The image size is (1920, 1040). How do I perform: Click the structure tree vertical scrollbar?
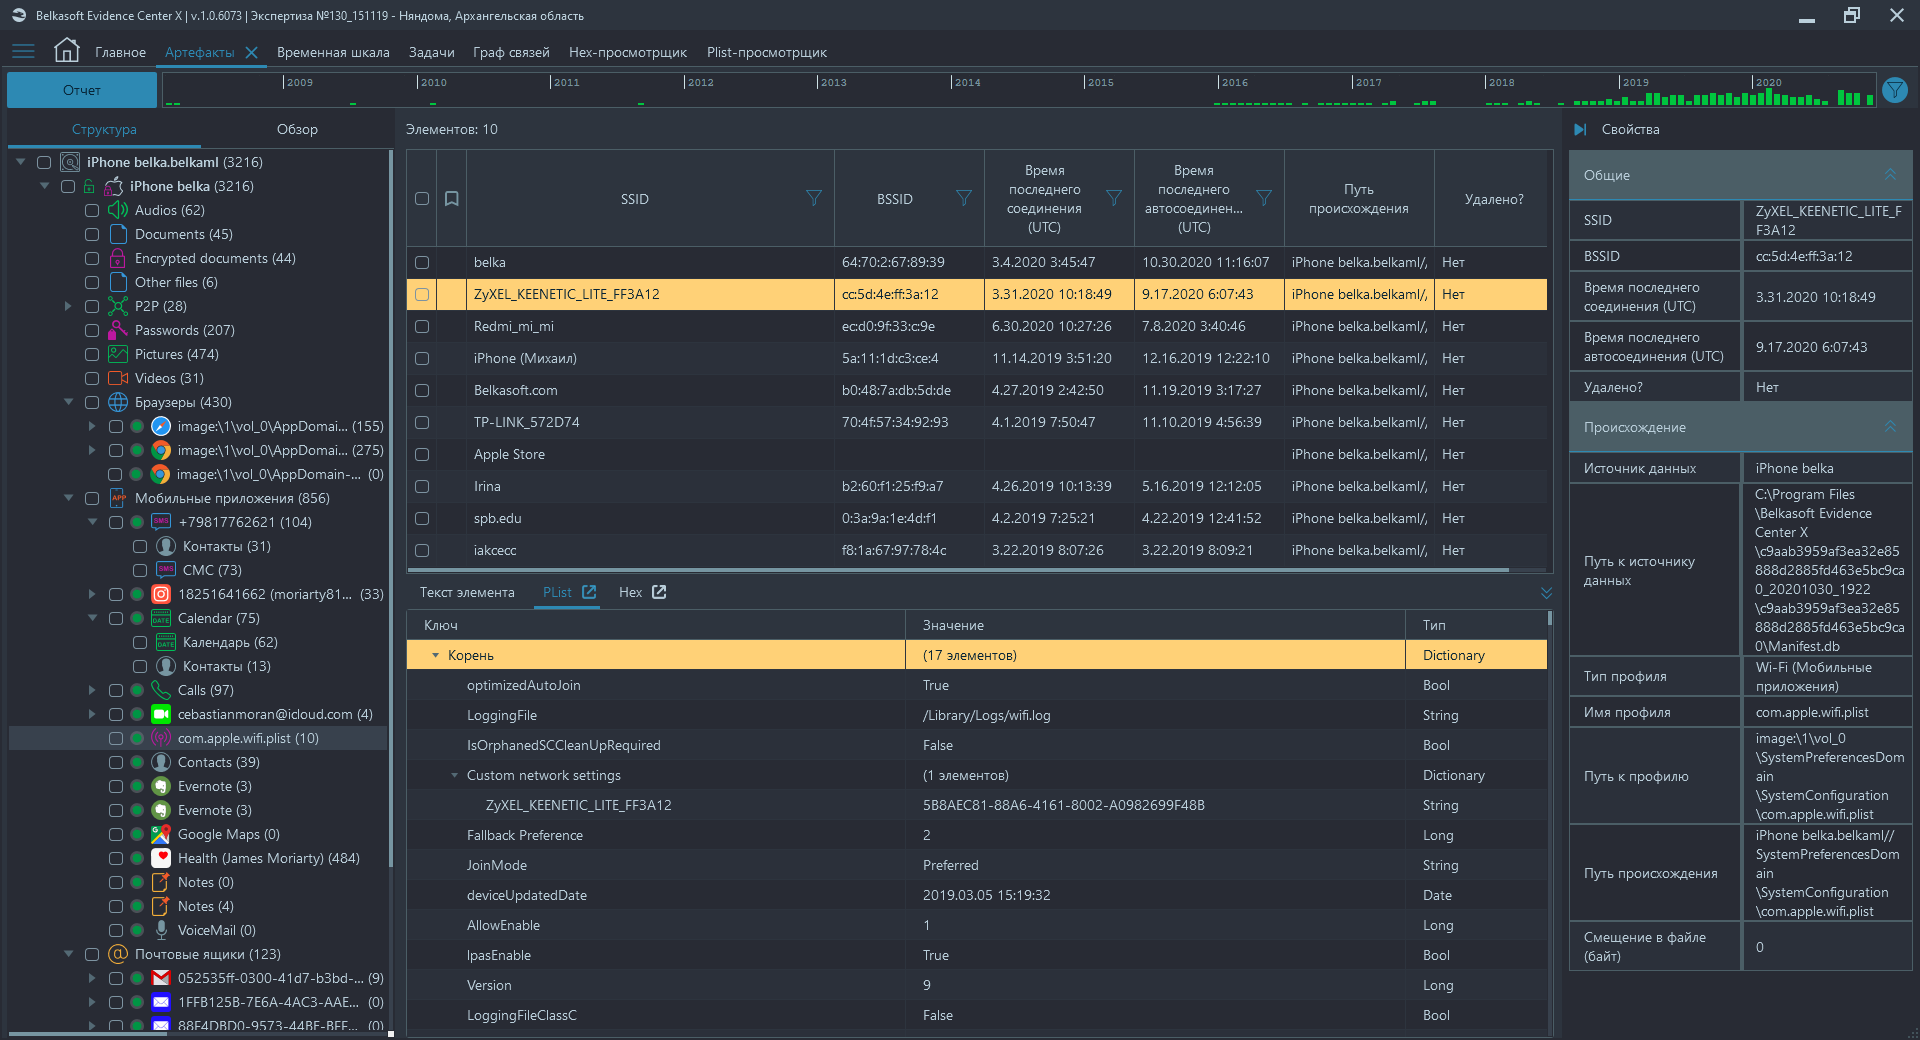(x=390, y=510)
